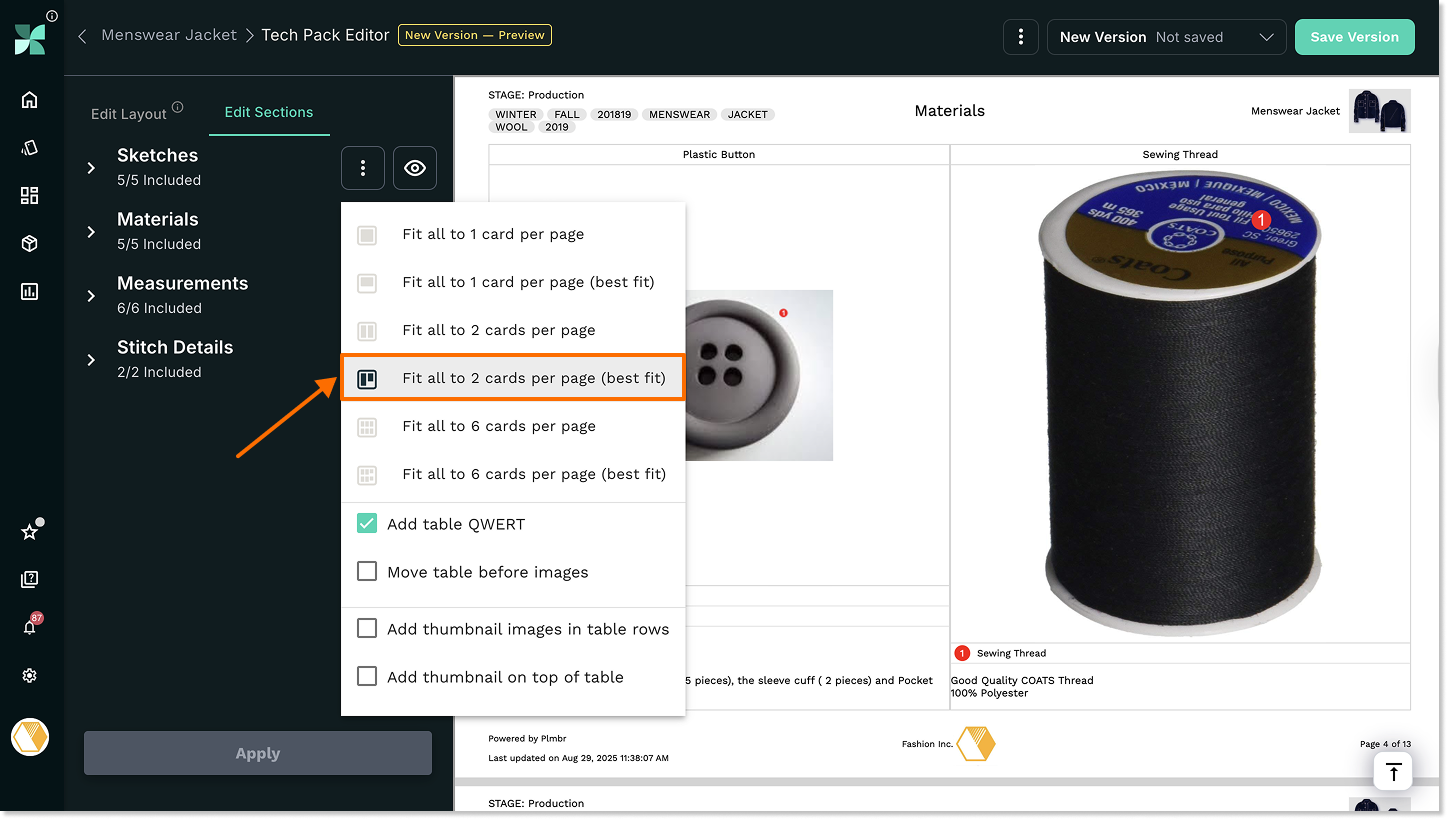Screen dimensions: 1447x819
Task: Select Fit all to 6 cards per page
Action: [498, 426]
